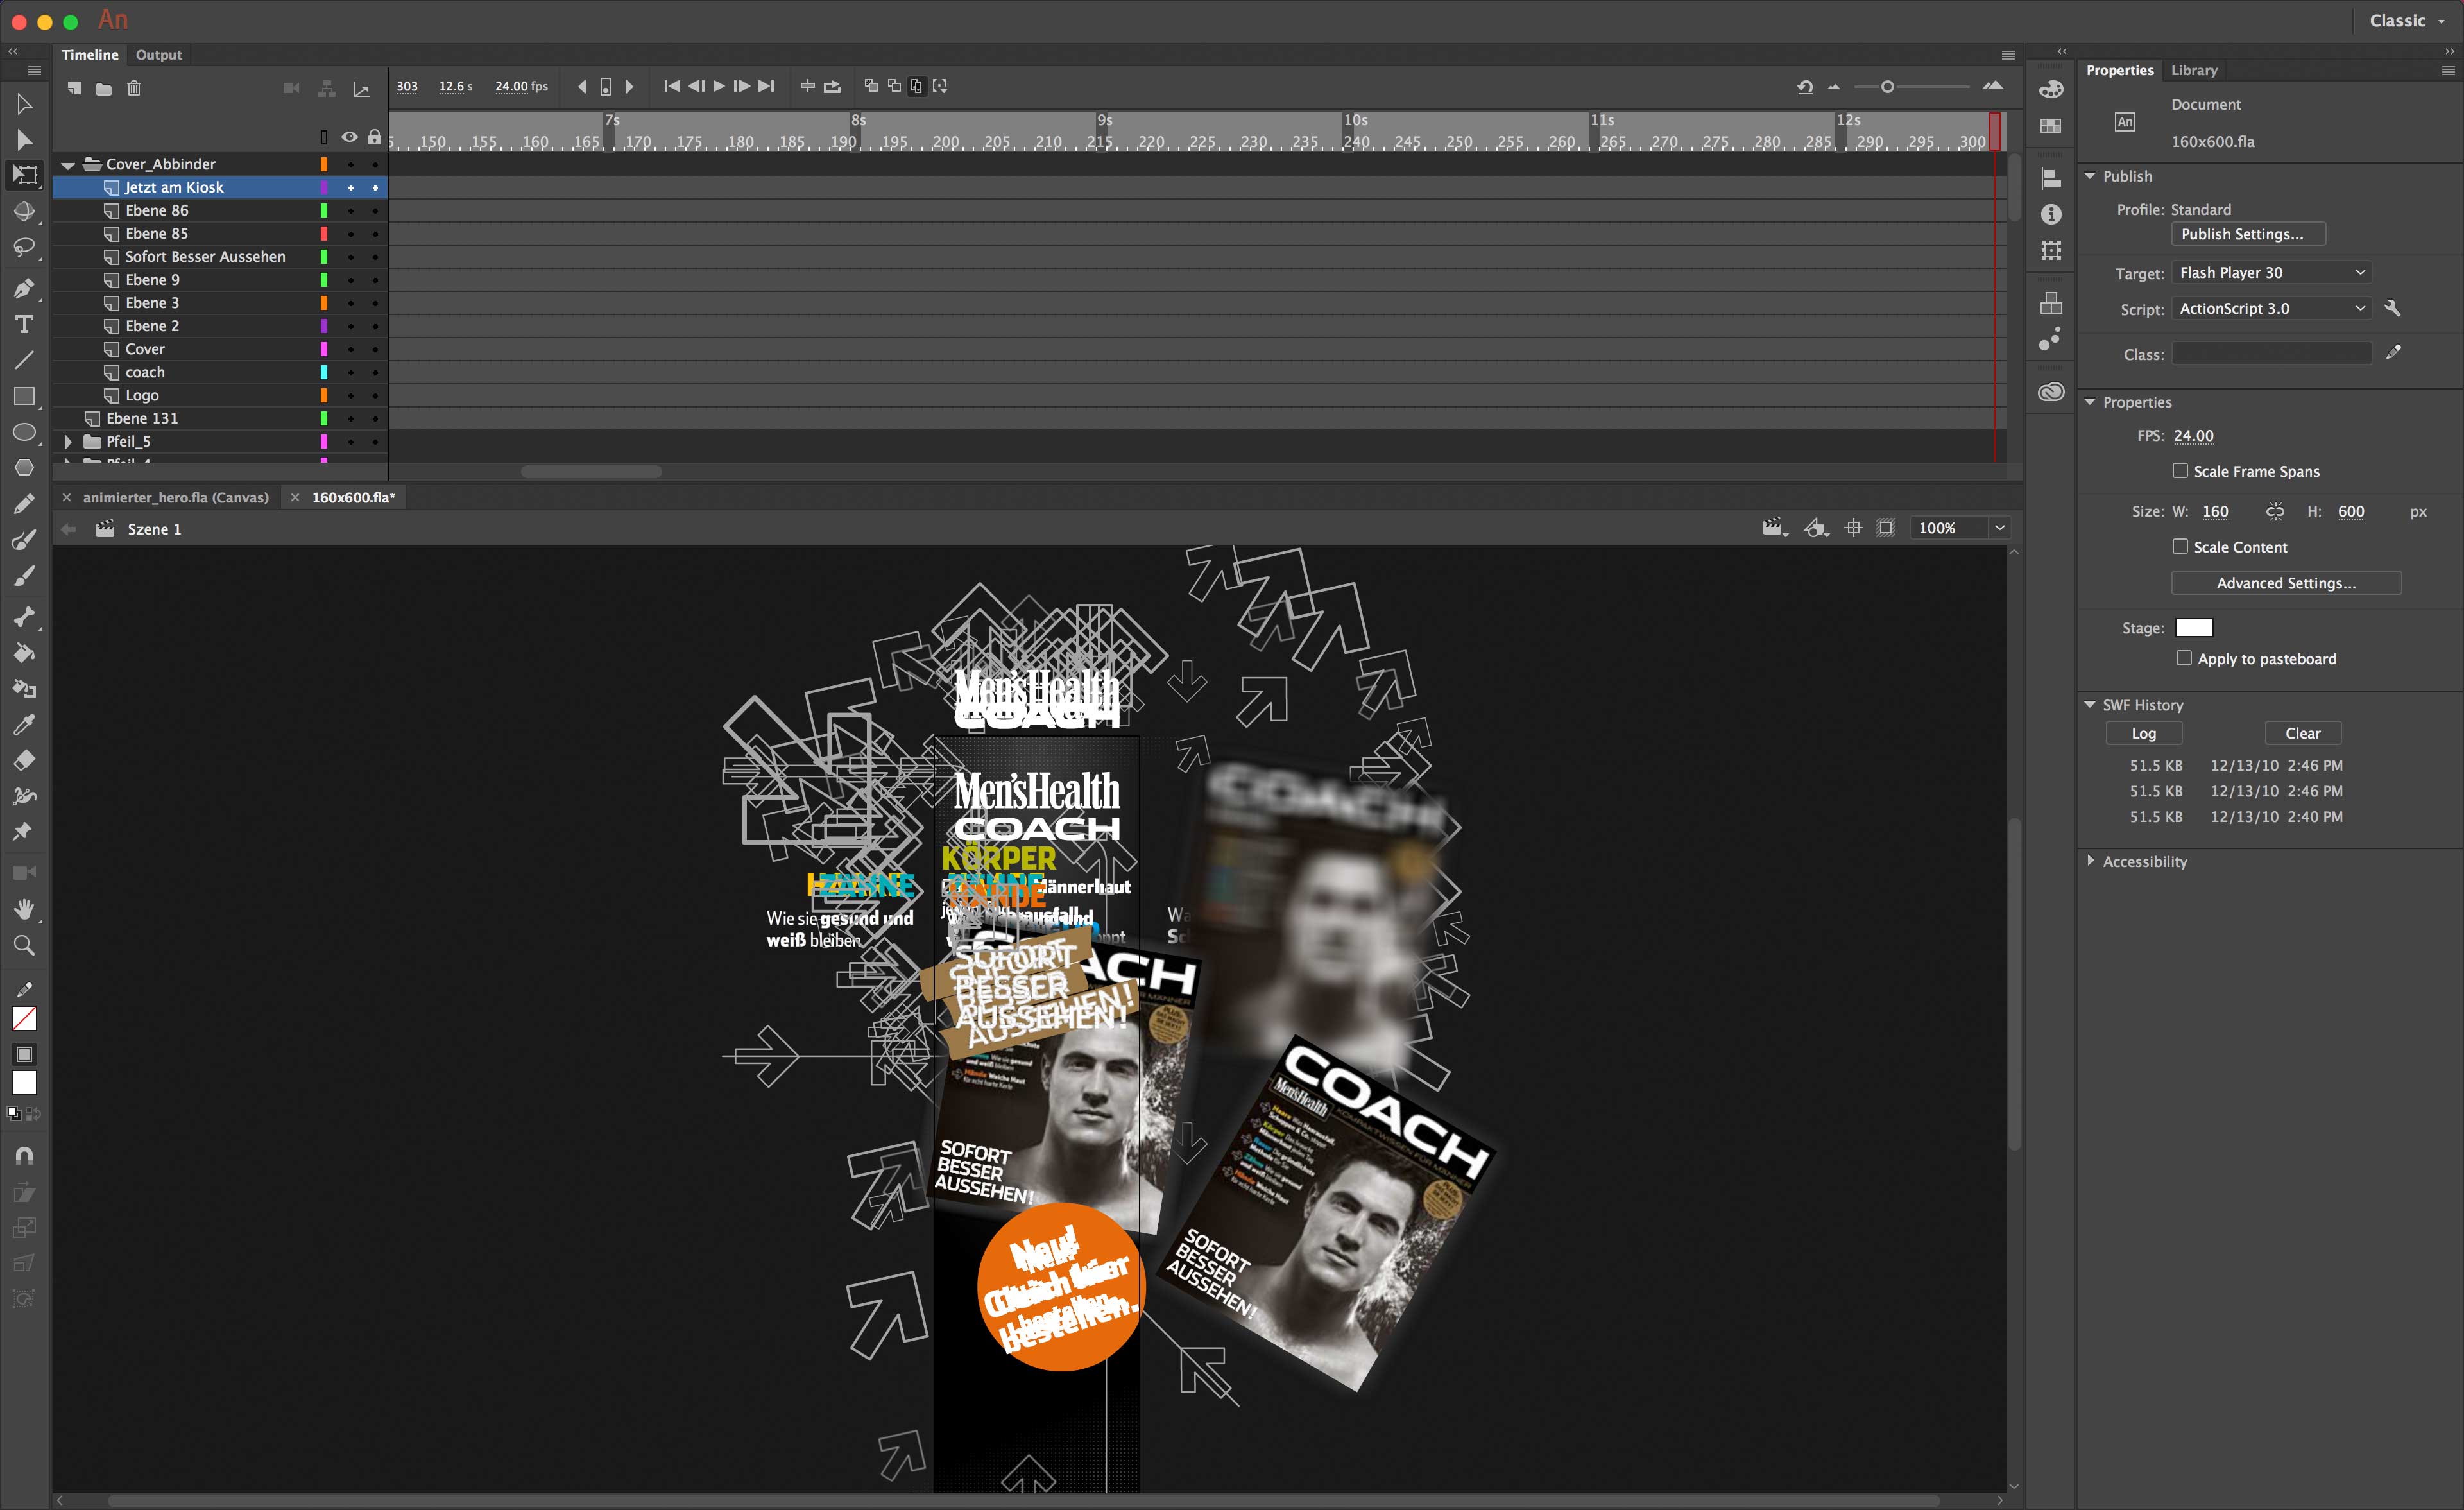
Task: Click ActionScript settings wrench icon
Action: 2392,308
